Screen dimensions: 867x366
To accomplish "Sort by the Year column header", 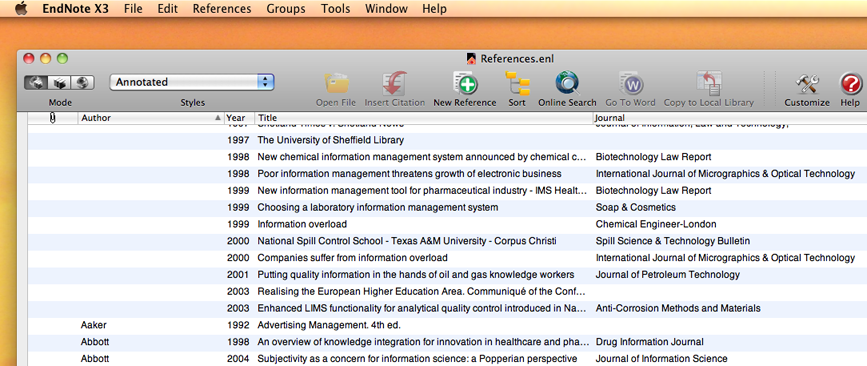I will pos(239,118).
